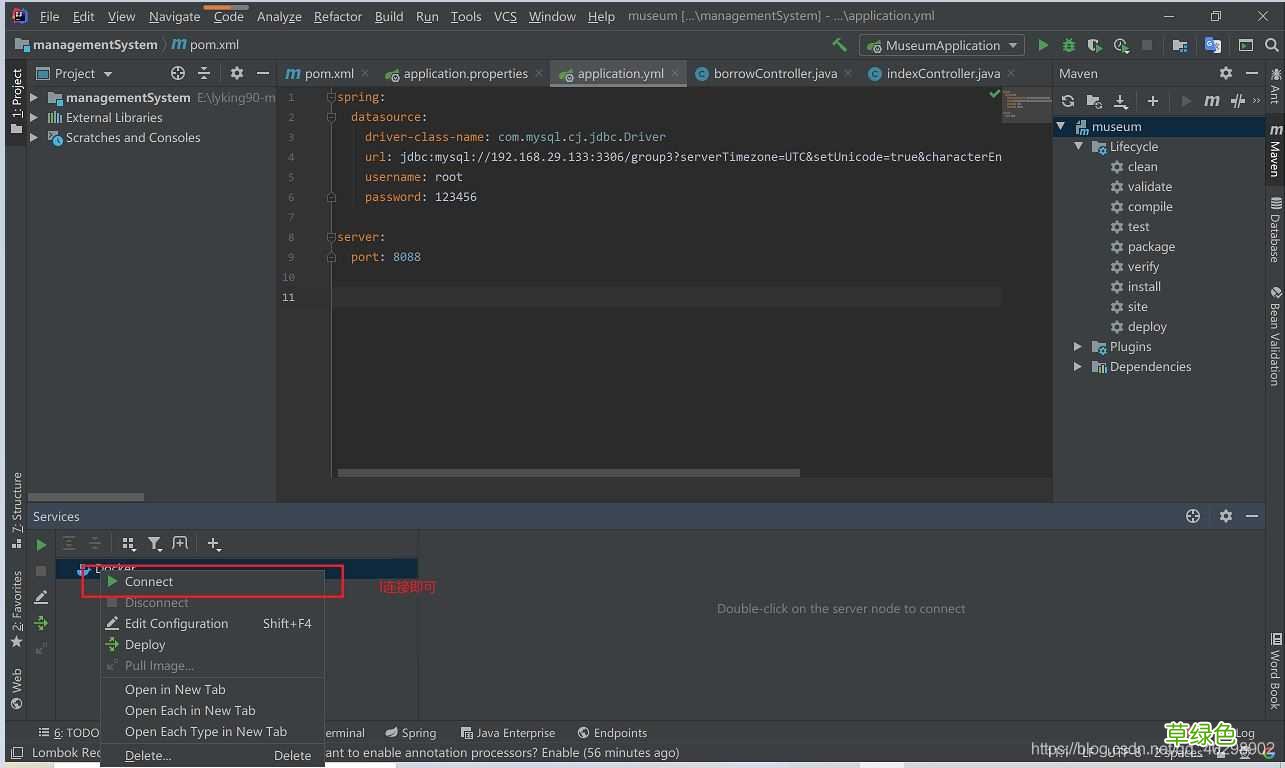
Task: Toggle the Database tool window stripe
Action: pos(1275,229)
